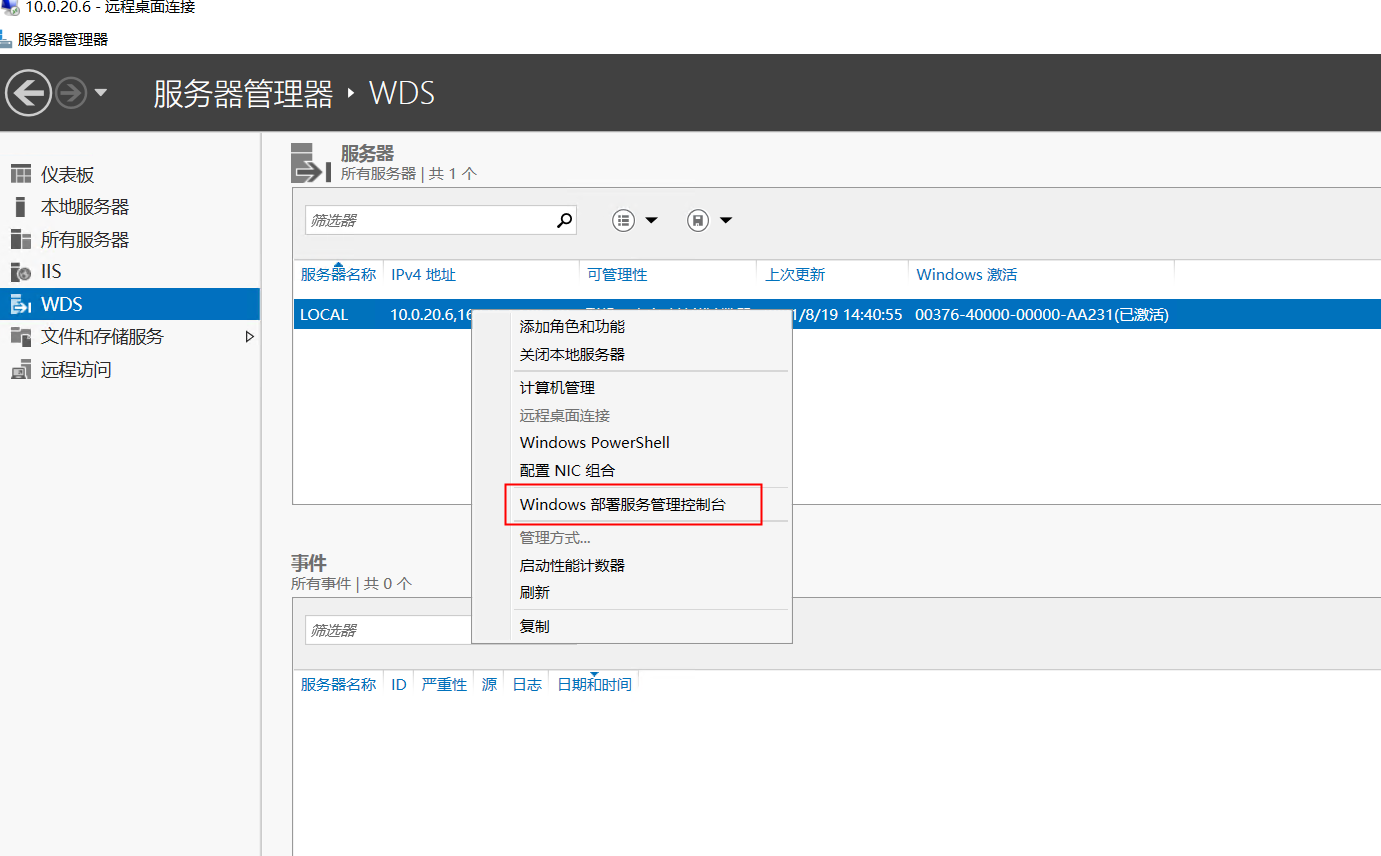
Task: Click the Server Manager title bar app icon
Action: tap(5, 39)
